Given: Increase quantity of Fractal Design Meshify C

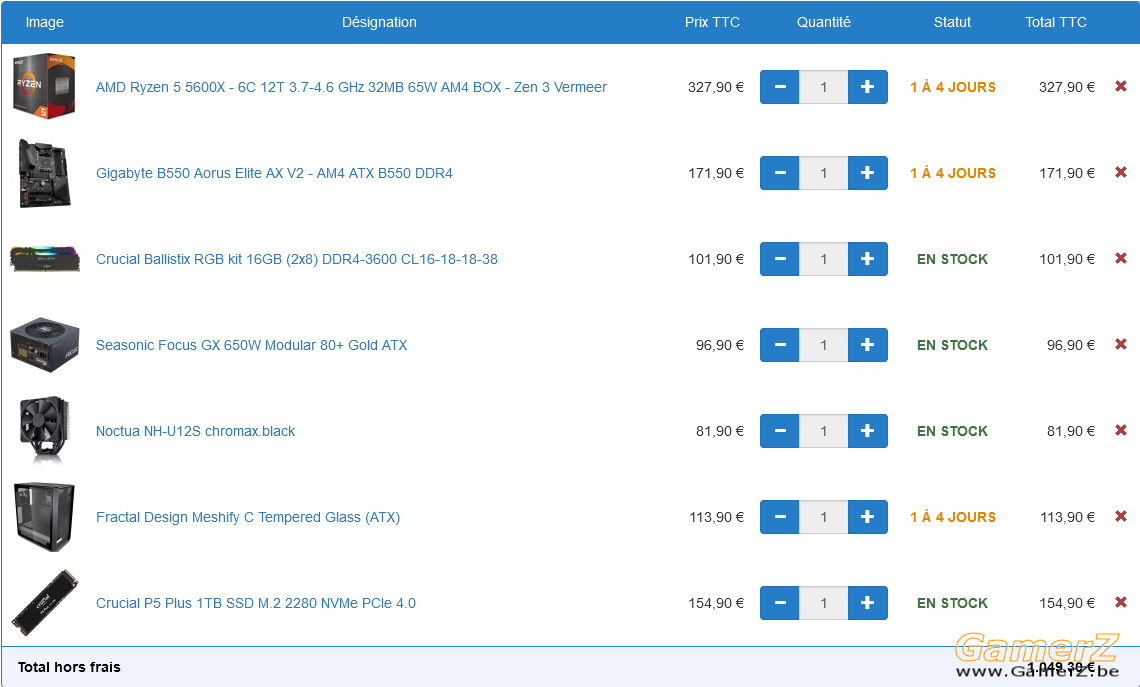Looking at the screenshot, I should coord(867,517).
